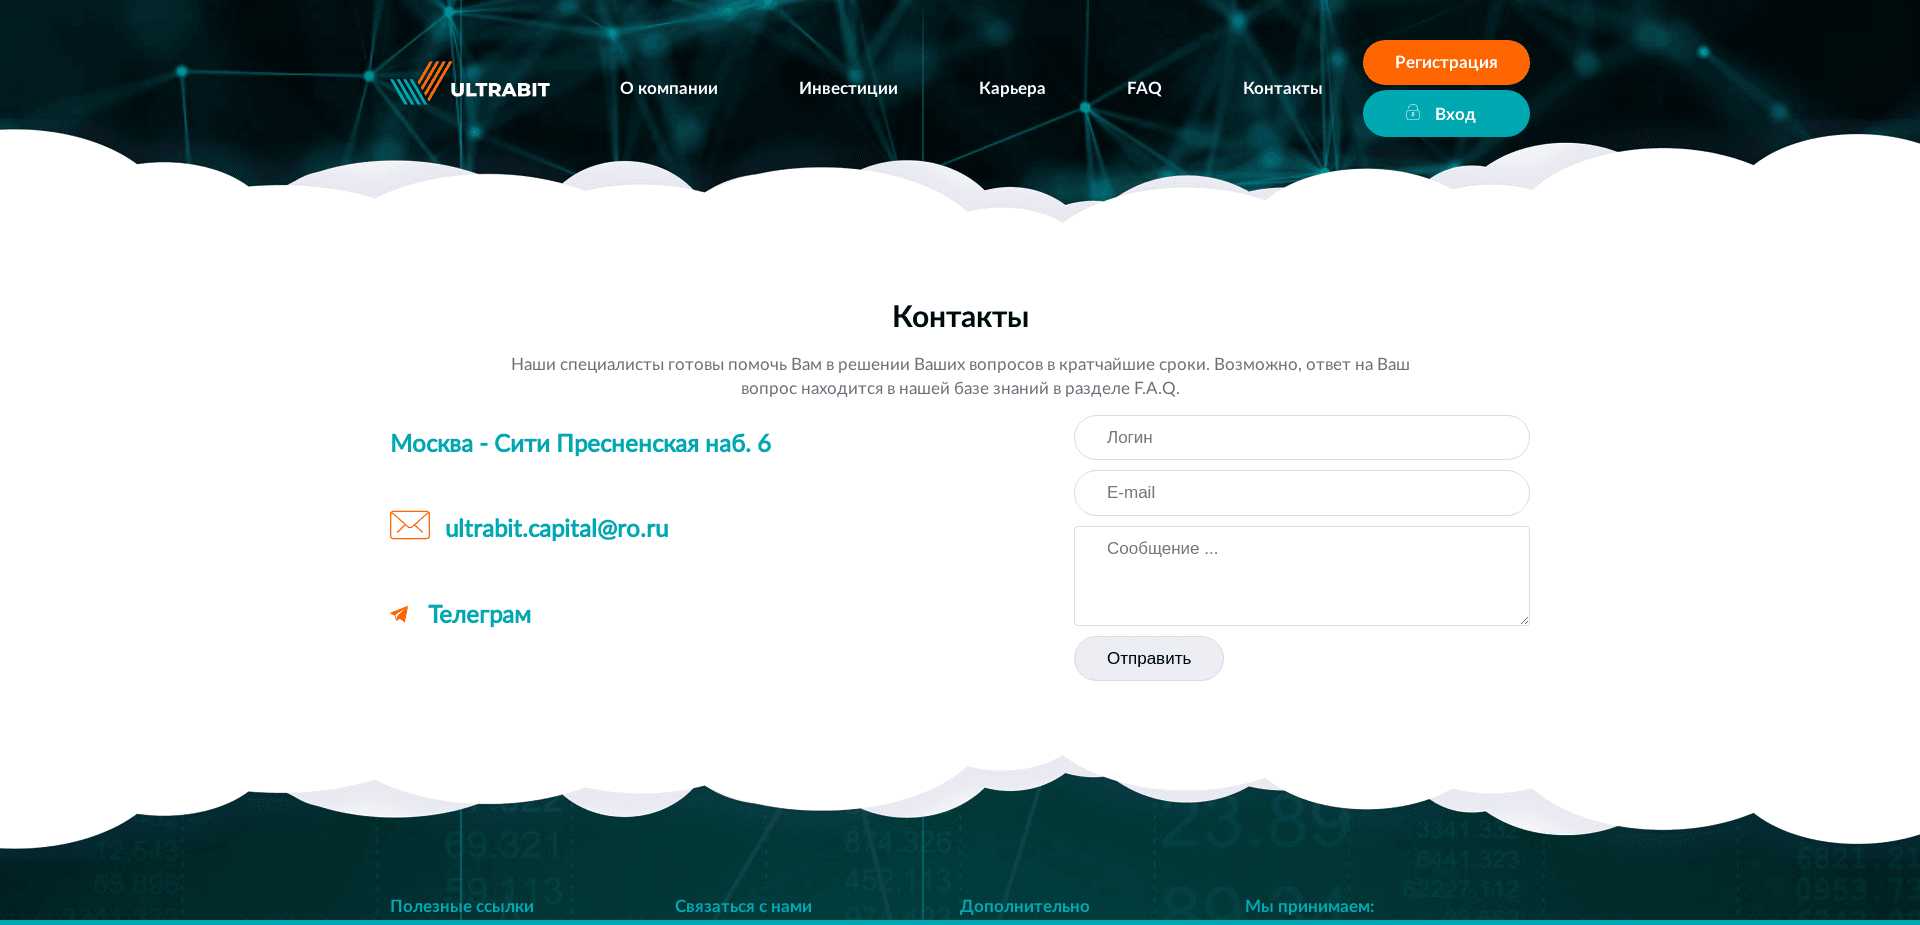This screenshot has height=925, width=1920.
Task: Focus the E-mail input field
Action: pos(1300,492)
